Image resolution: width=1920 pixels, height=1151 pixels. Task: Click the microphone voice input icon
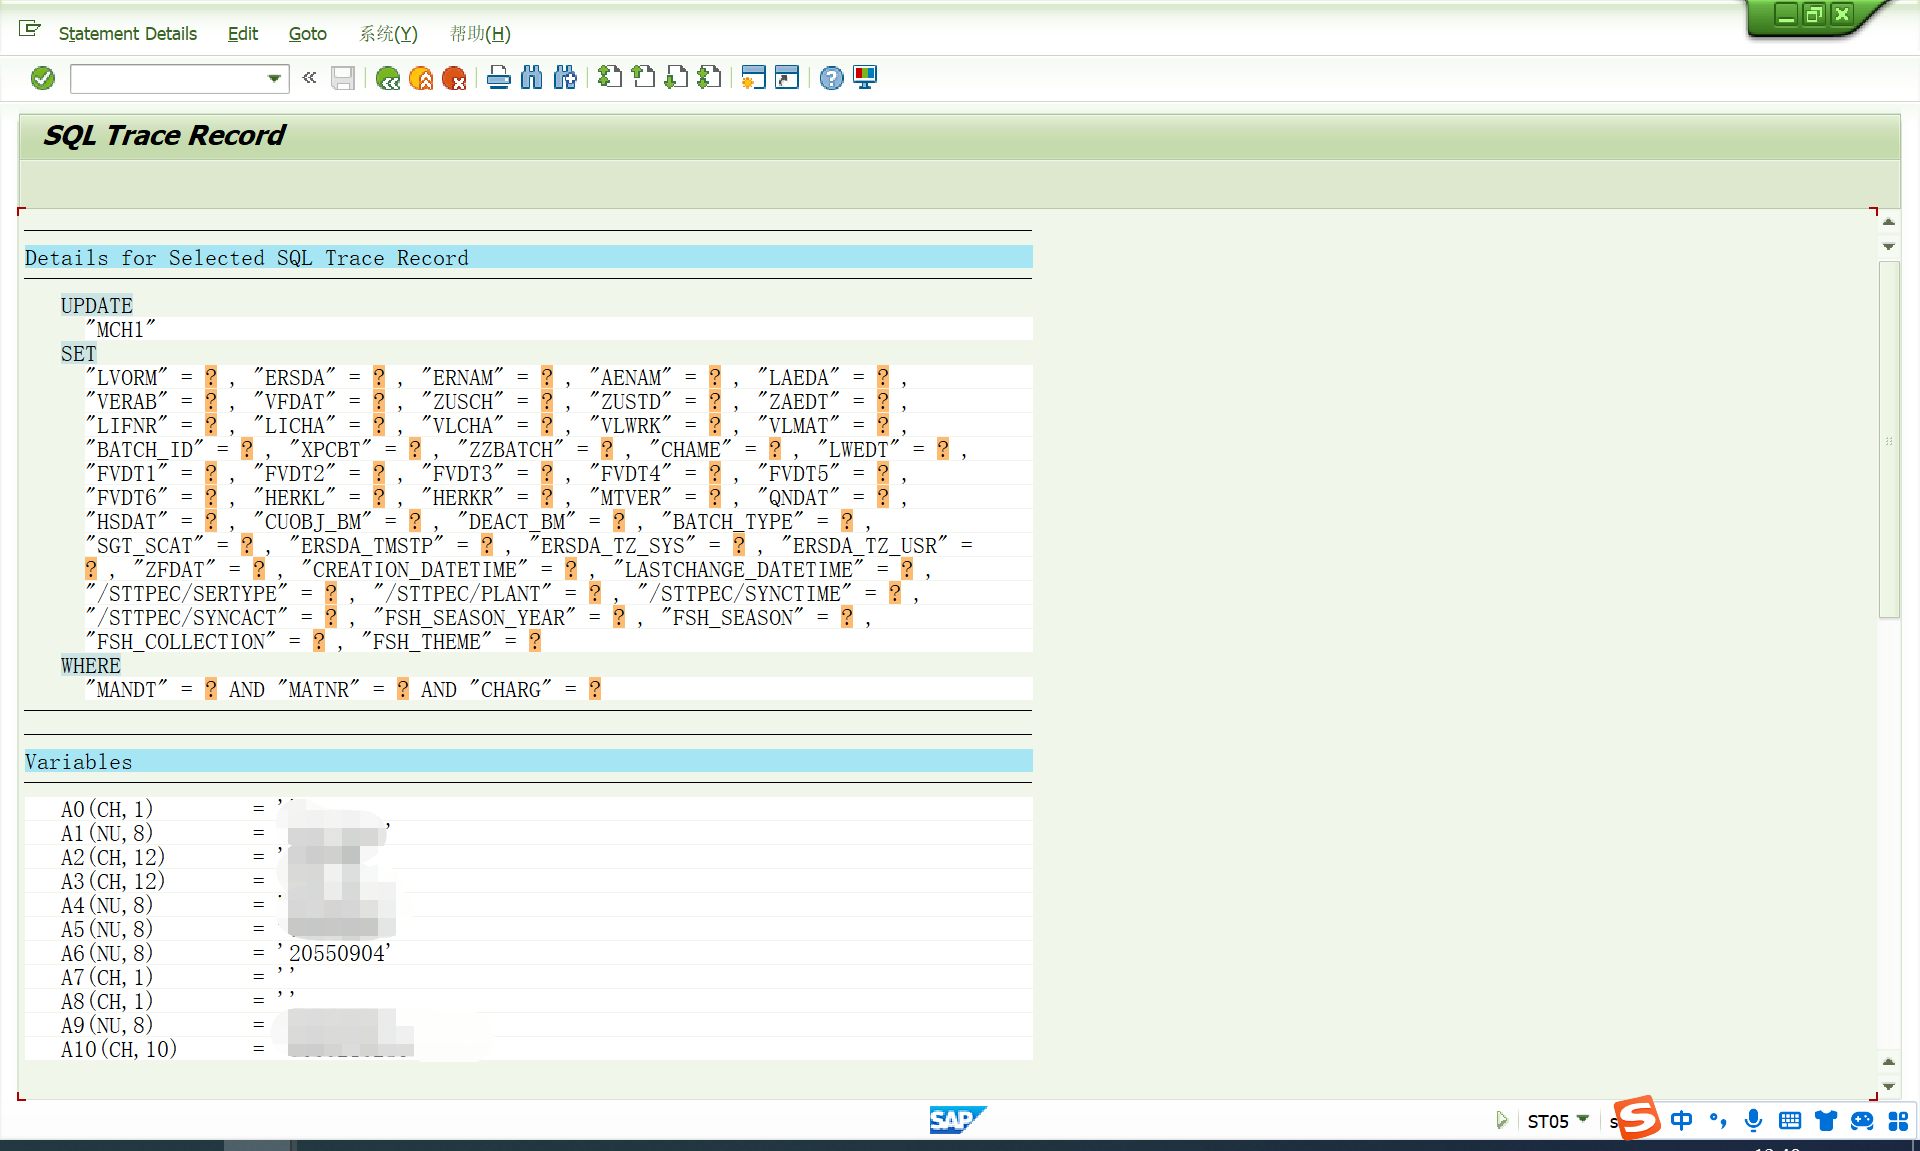[x=1753, y=1121]
